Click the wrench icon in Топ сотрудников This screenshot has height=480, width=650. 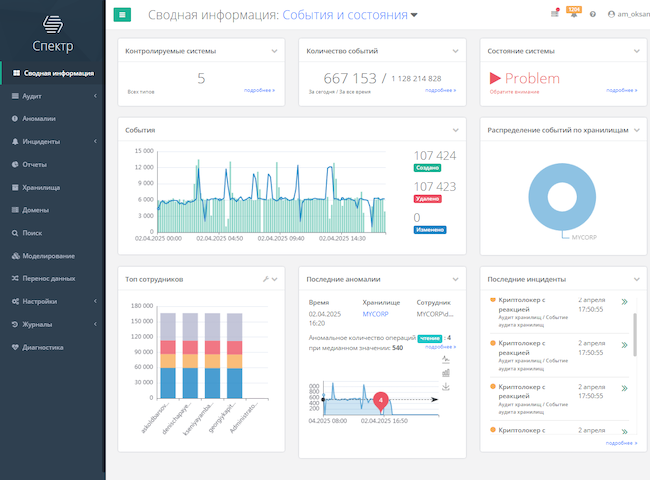click(265, 279)
